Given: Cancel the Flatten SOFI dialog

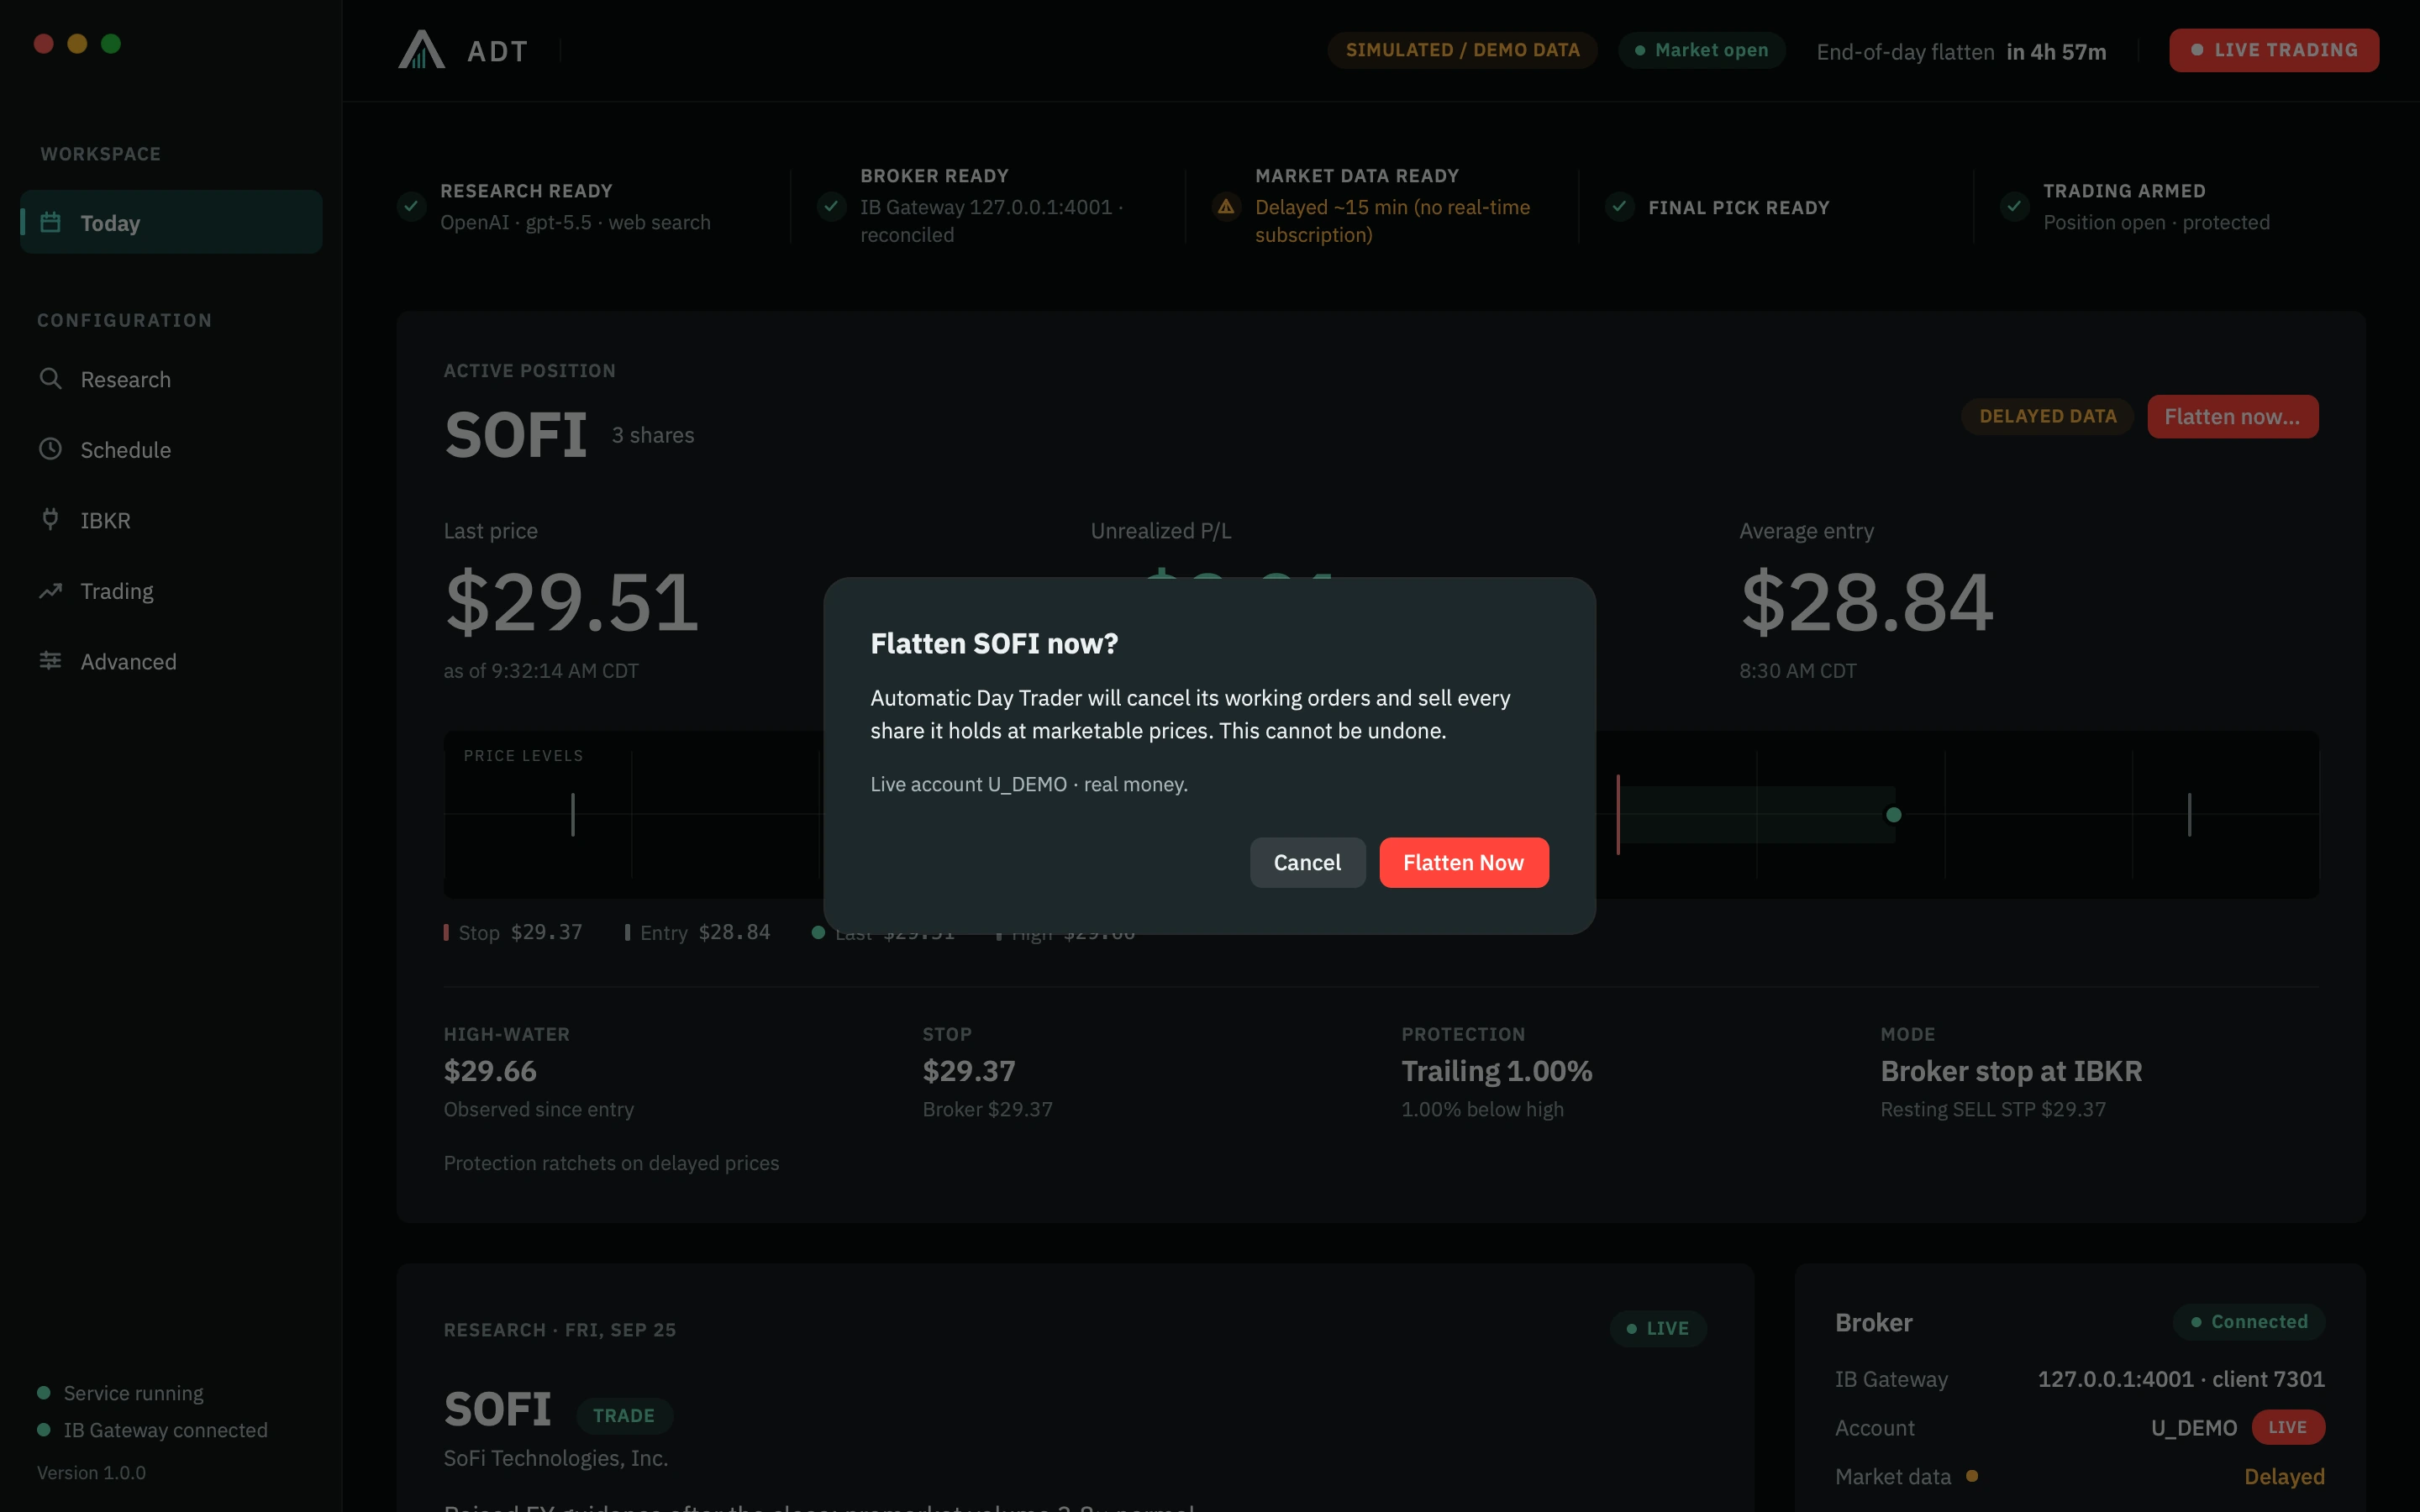Looking at the screenshot, I should coord(1307,862).
